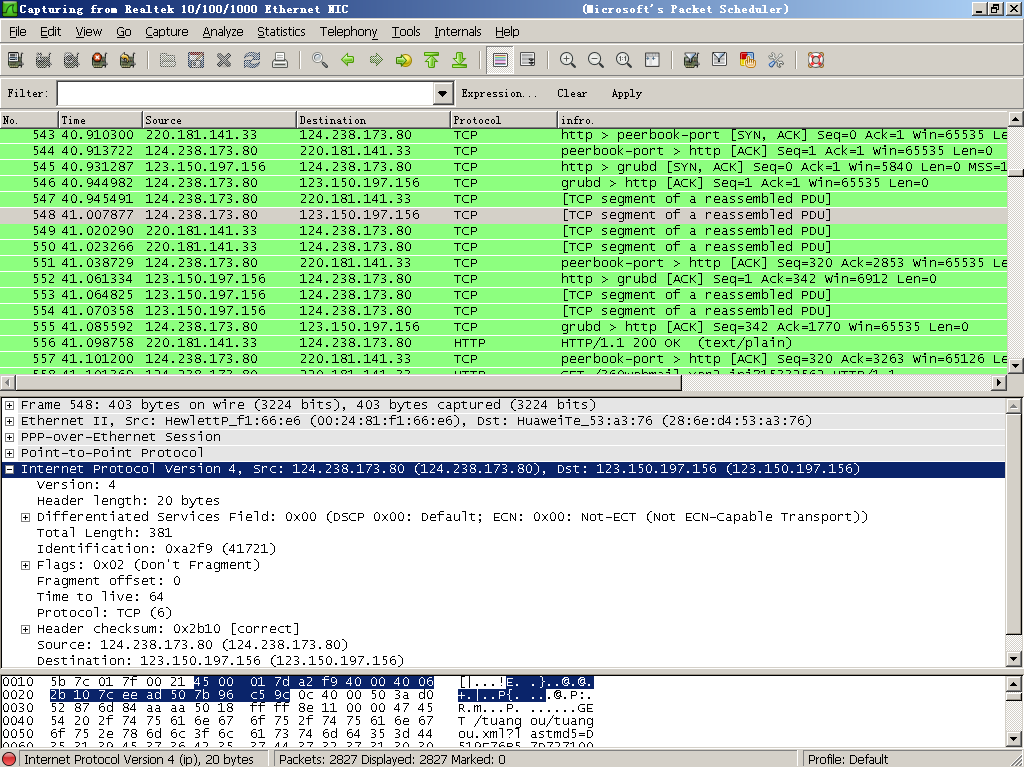Go to specific packet icon
This screenshot has width=1024, height=768.
(x=404, y=60)
